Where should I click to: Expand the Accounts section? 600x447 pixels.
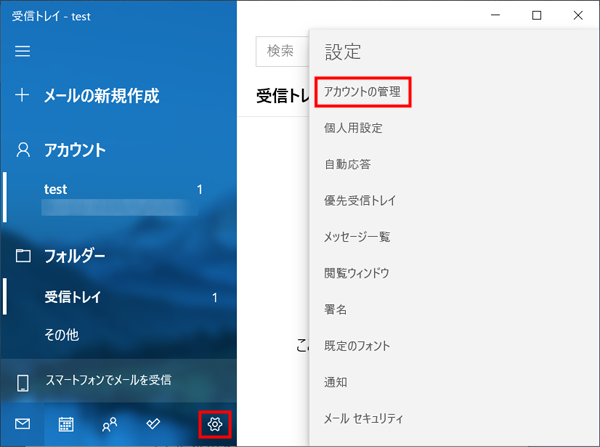coord(75,151)
